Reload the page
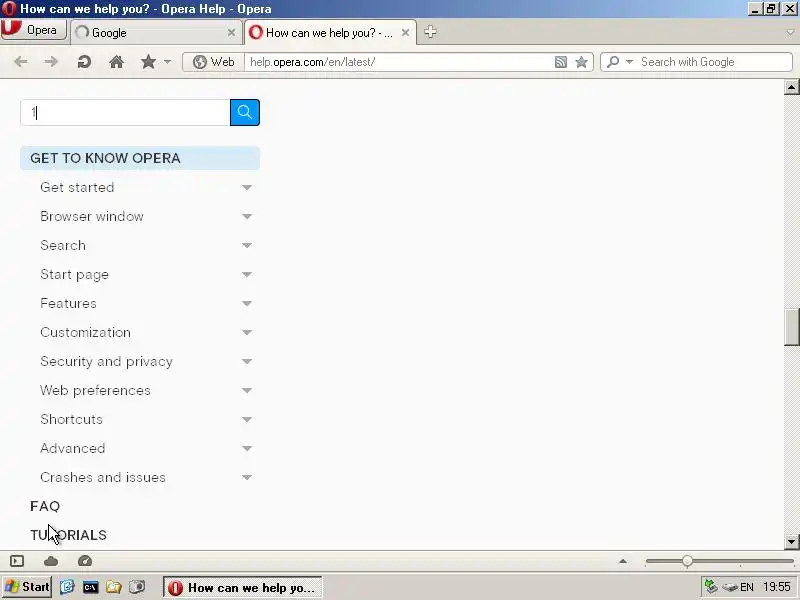 (x=84, y=62)
